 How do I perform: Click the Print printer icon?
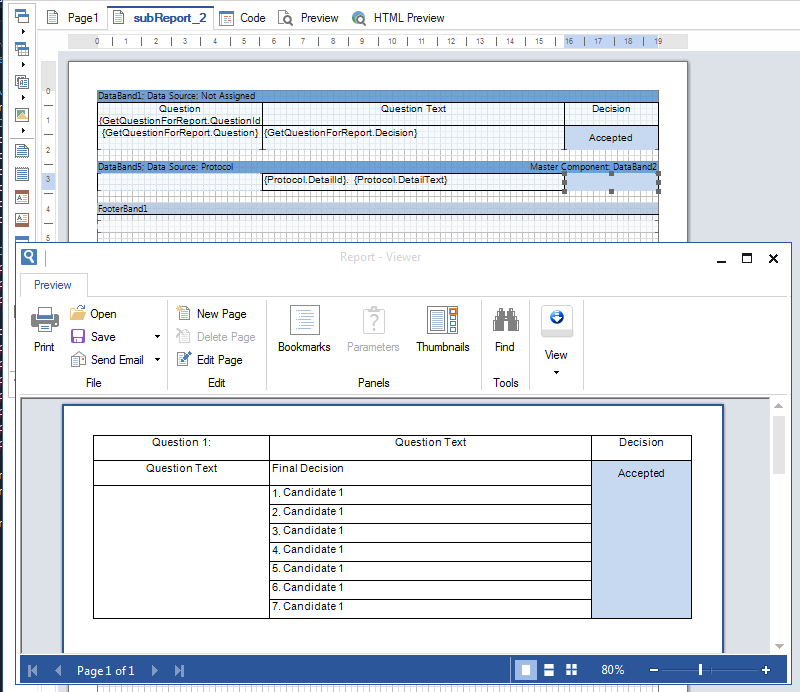[x=44, y=319]
